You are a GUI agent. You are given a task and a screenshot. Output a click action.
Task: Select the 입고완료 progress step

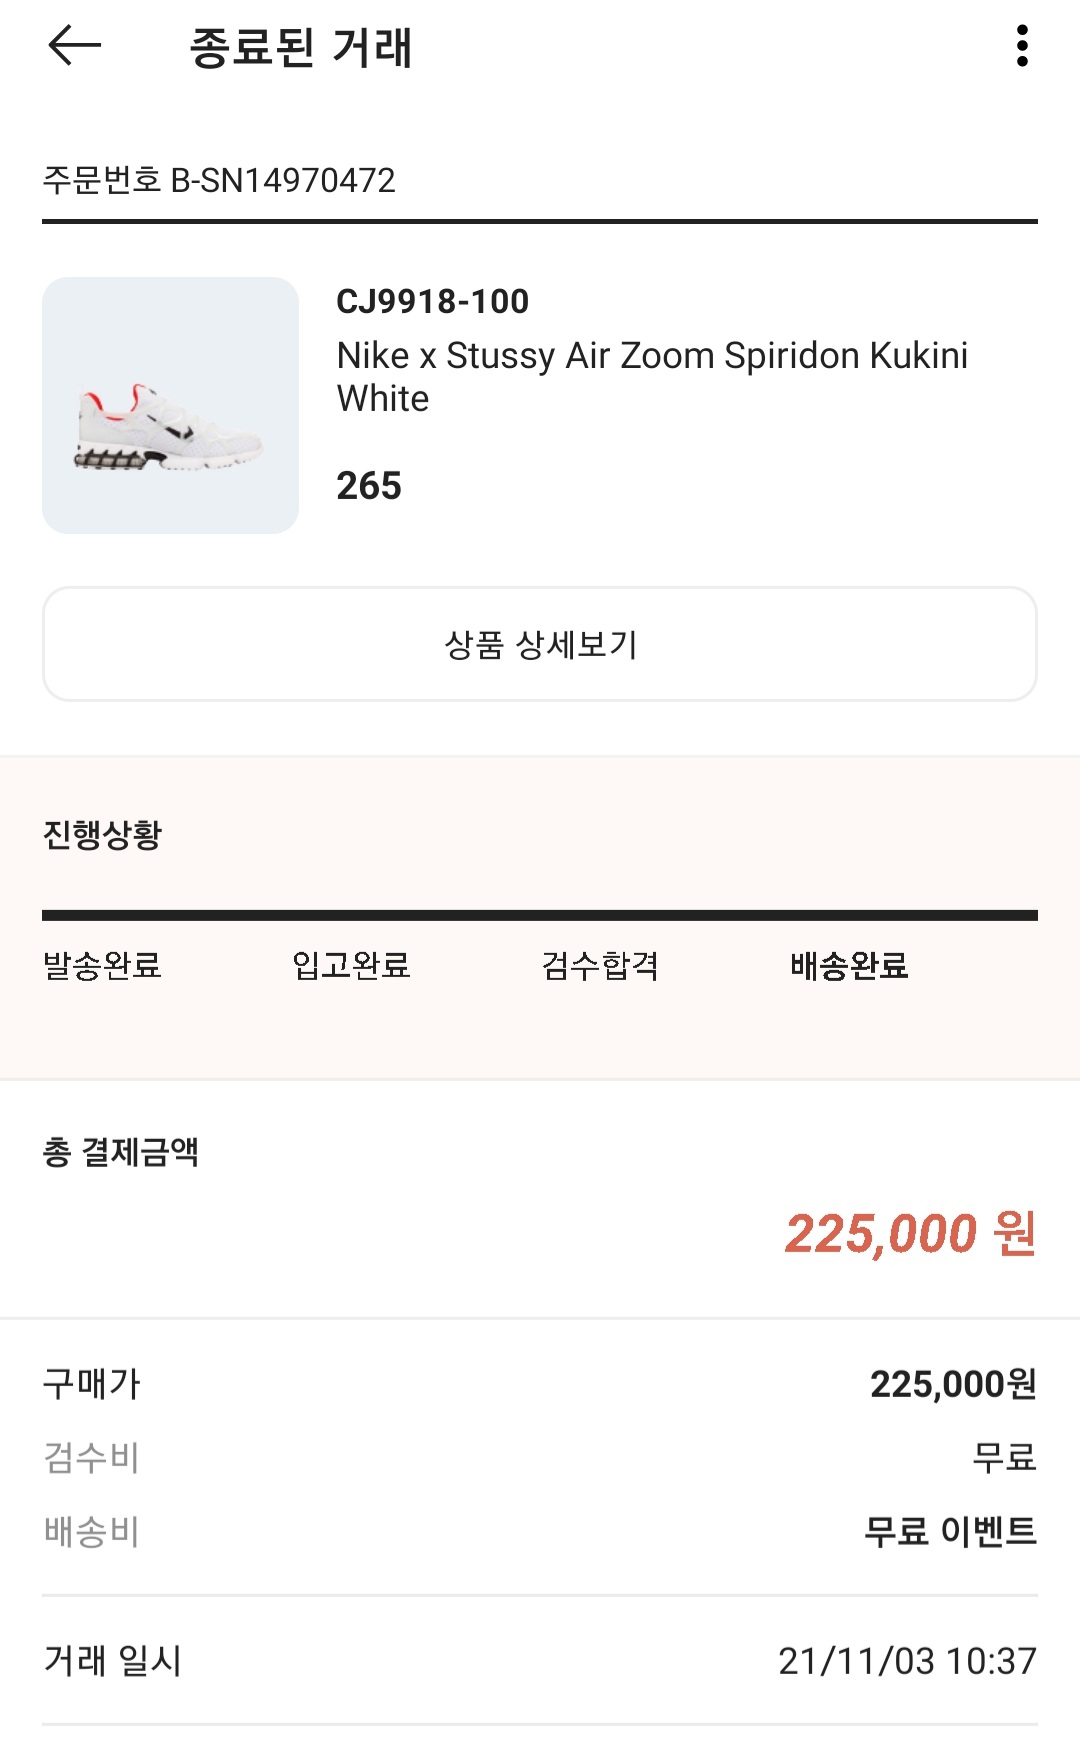tap(351, 966)
